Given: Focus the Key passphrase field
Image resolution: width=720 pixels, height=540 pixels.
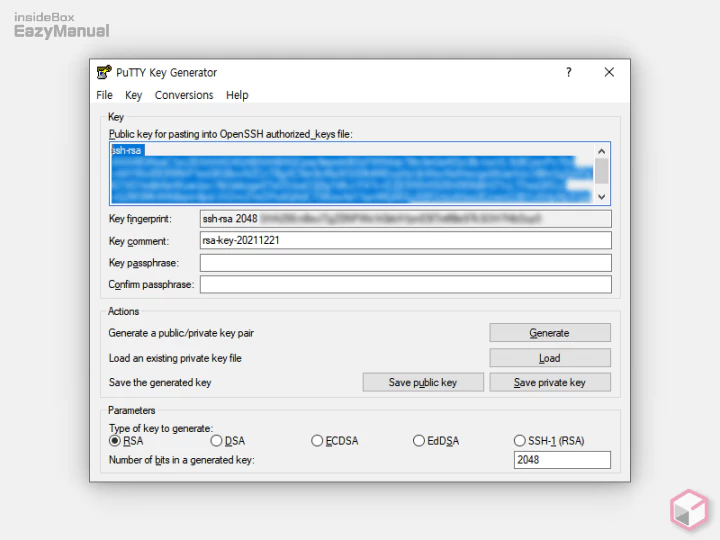Looking at the screenshot, I should click(405, 263).
